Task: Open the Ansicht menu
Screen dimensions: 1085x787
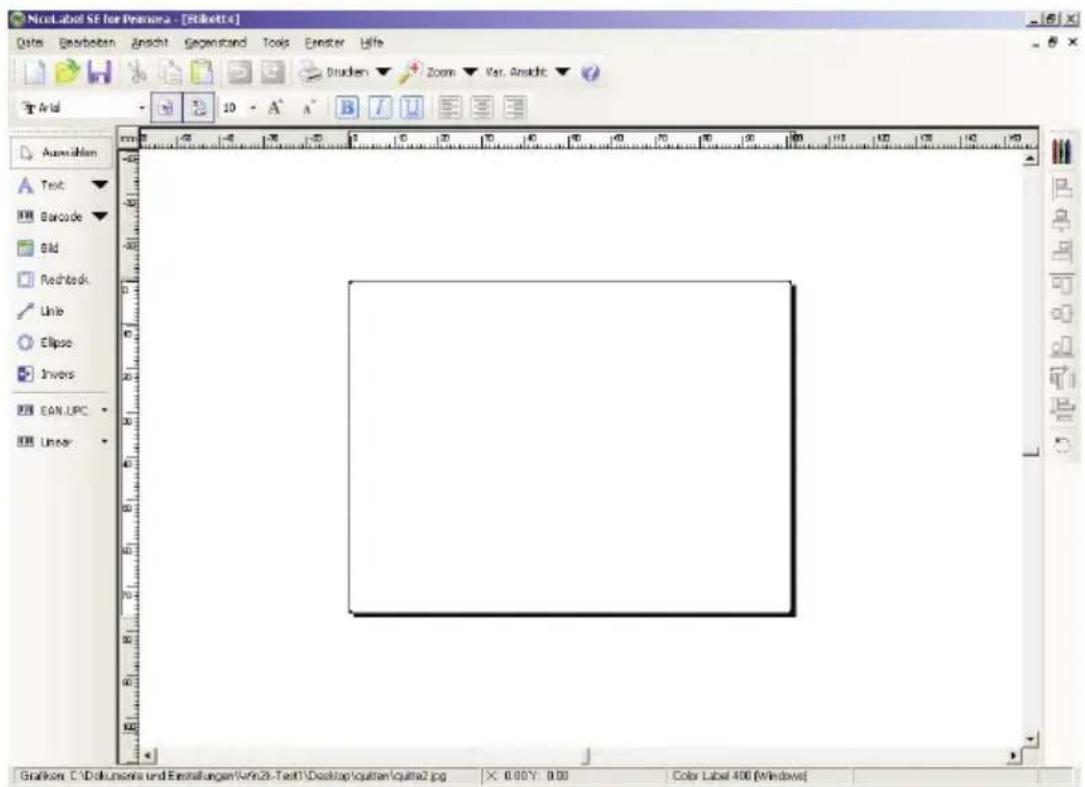Action: coord(149,43)
